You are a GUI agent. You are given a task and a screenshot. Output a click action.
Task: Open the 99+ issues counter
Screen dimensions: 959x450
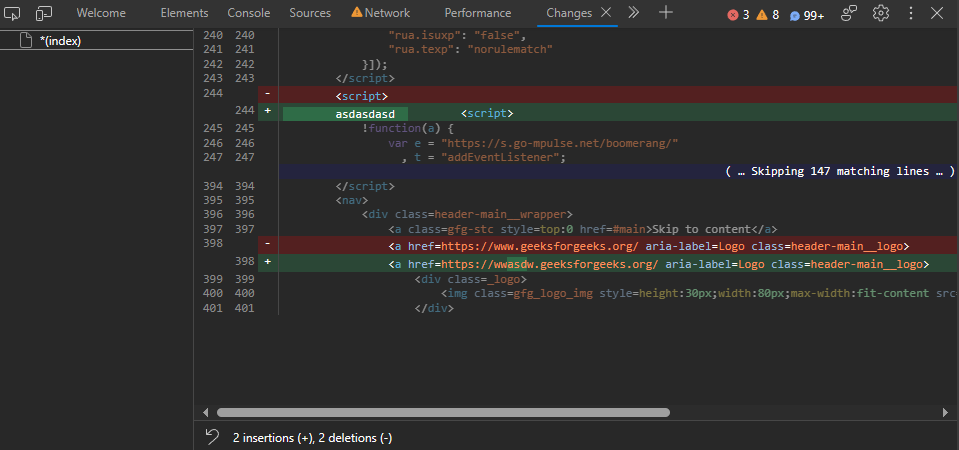807,14
